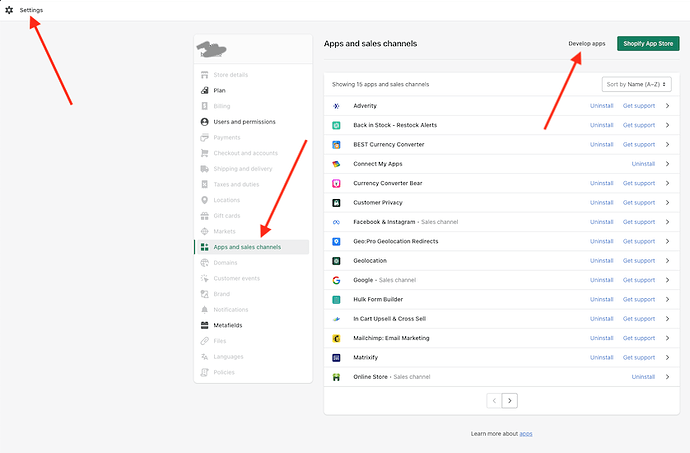Click the Geo:Pro Geolocation Redirects icon
690x453 pixels.
coord(336,242)
